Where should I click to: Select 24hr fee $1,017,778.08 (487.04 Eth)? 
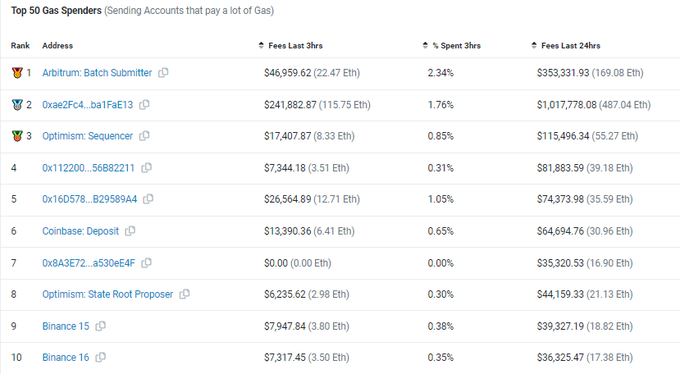[x=594, y=105]
